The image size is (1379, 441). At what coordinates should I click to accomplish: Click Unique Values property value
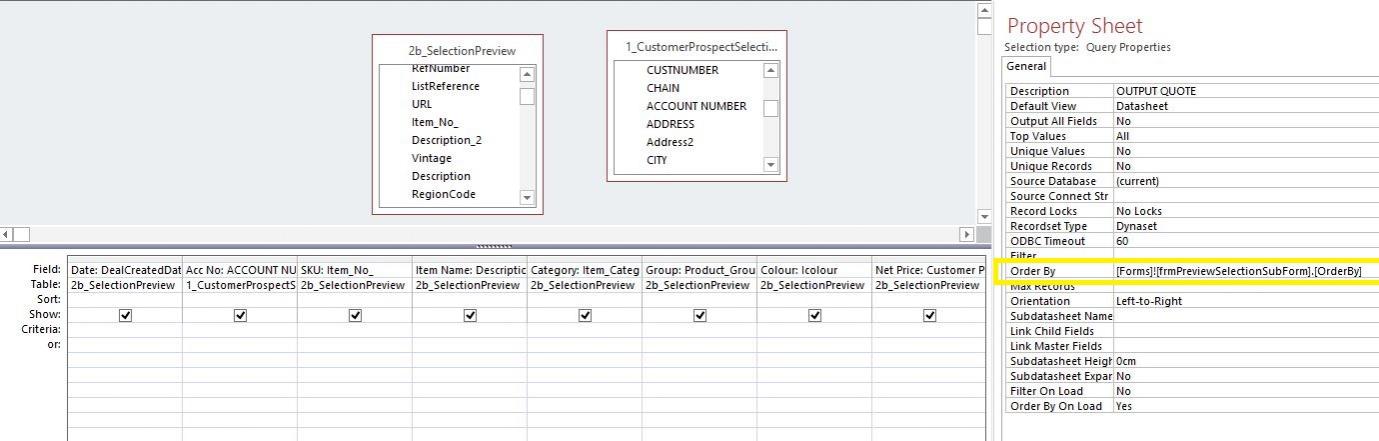[x=1246, y=151]
